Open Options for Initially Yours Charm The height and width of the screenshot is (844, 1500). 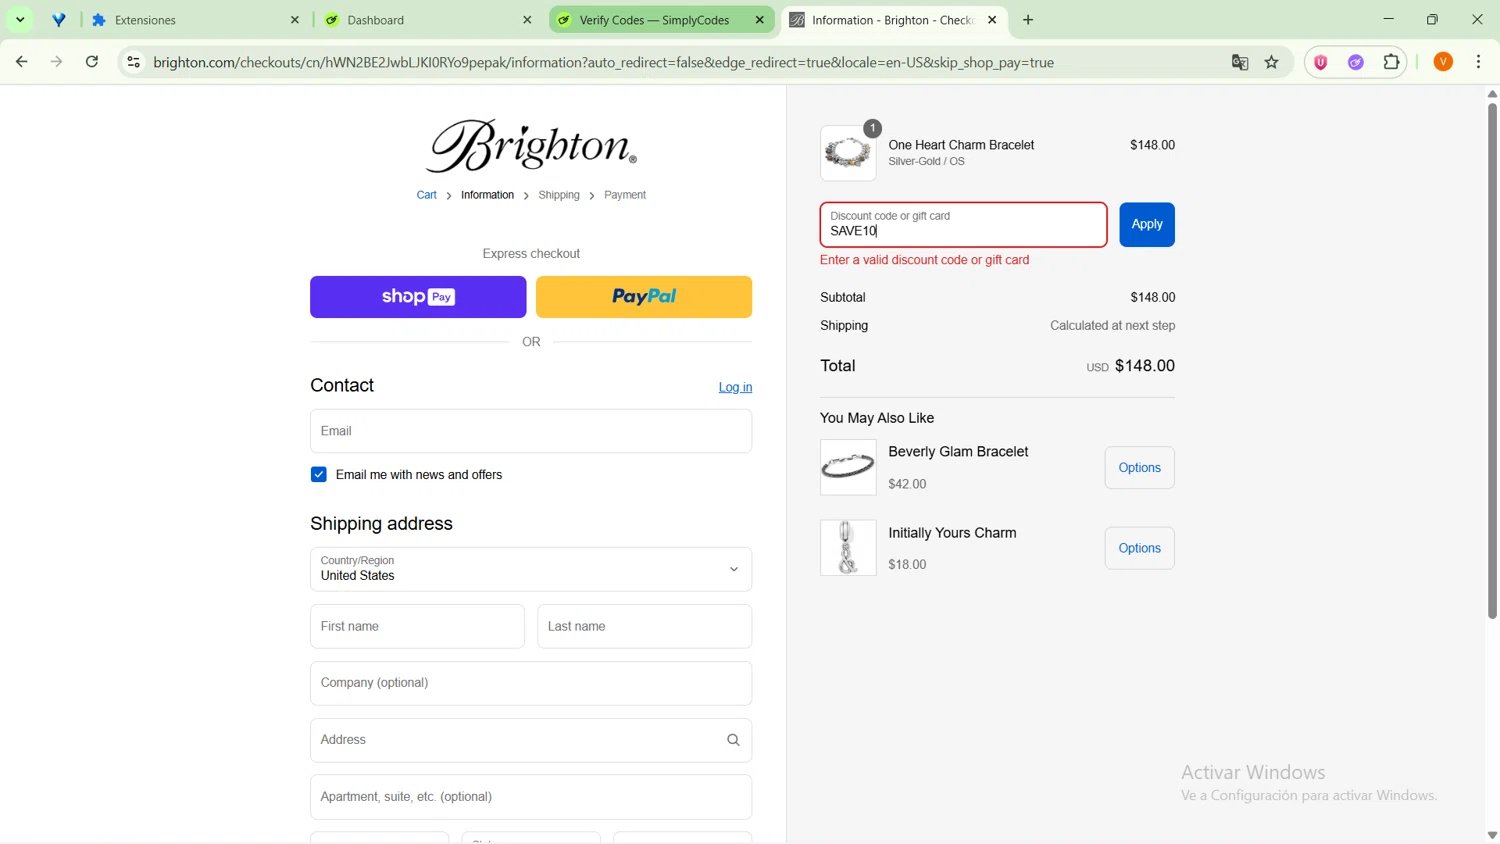click(1139, 548)
